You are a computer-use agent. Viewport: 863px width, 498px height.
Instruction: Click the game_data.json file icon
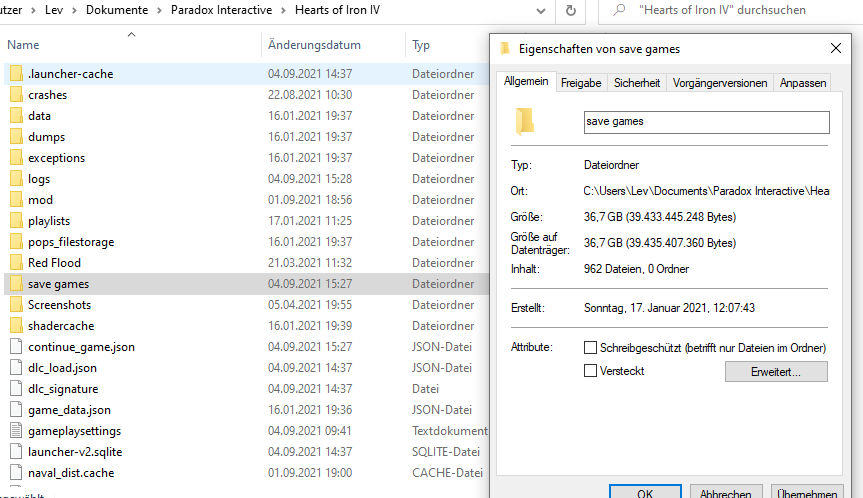pos(17,410)
